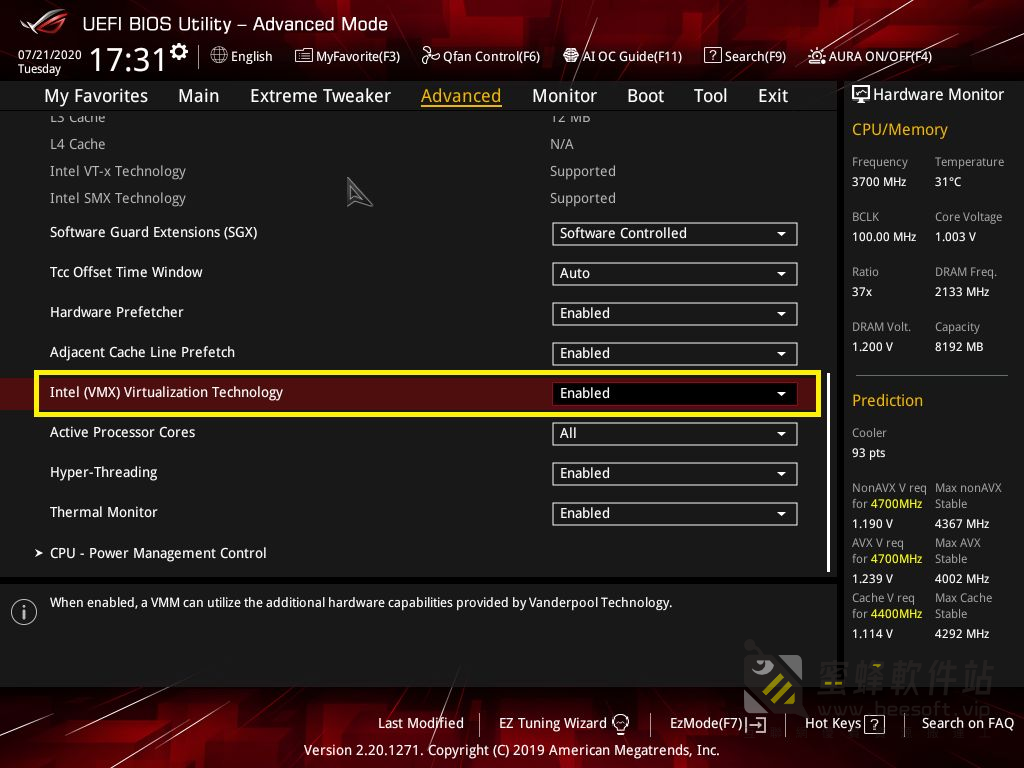Show the Hot Keys list
The image size is (1024, 768).
click(844, 724)
